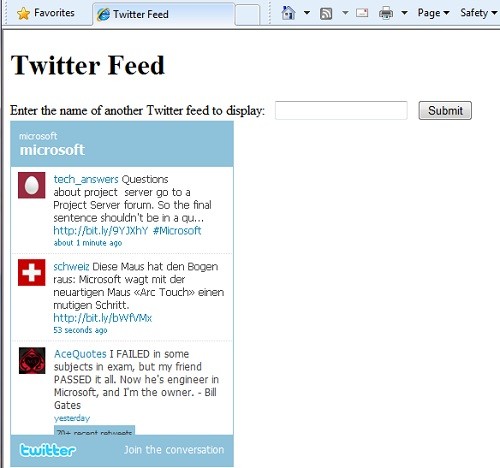This screenshot has width=500, height=468.
Task: Click the RSS feeds icon
Action: pos(326,14)
